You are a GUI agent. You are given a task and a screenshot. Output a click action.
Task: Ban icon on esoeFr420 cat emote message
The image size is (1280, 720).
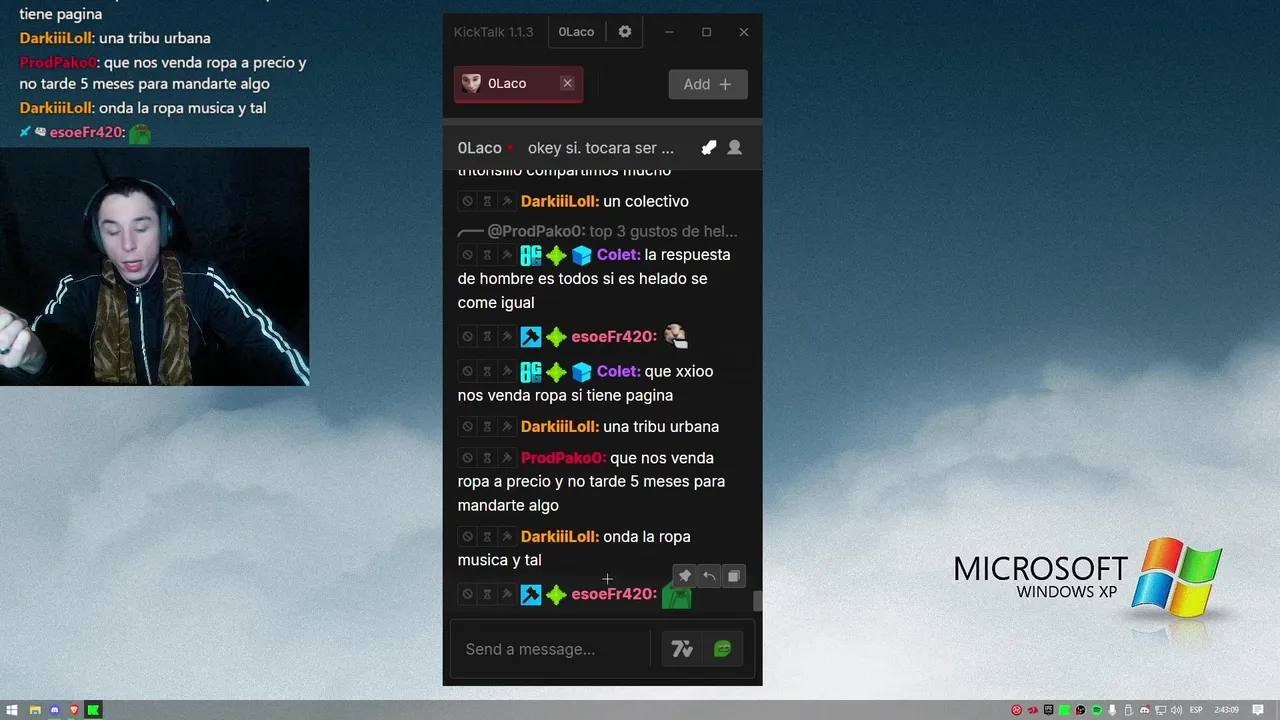[467, 337]
